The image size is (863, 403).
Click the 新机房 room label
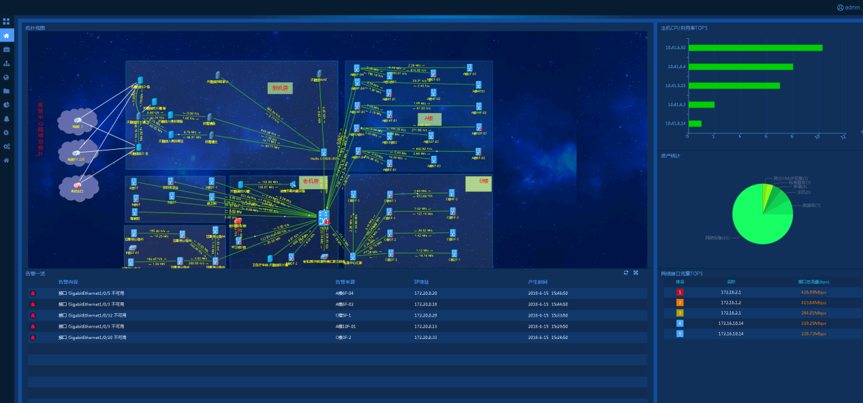(280, 88)
